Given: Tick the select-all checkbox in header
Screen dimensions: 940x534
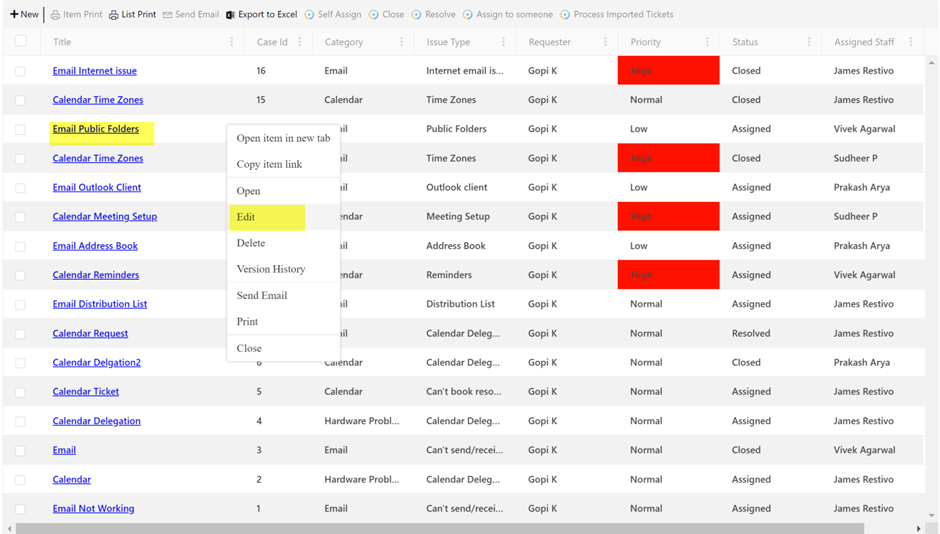Looking at the screenshot, I should pos(21,42).
